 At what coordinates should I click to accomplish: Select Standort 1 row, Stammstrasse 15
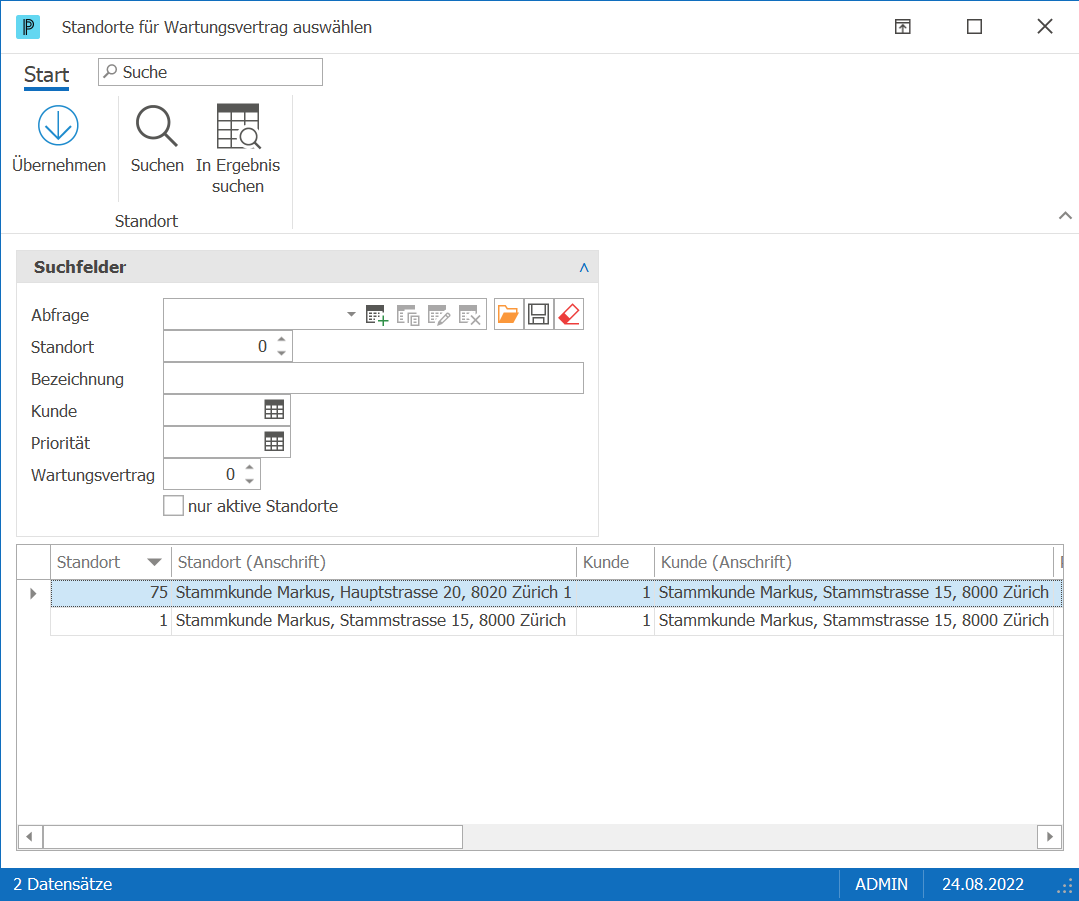[557, 621]
